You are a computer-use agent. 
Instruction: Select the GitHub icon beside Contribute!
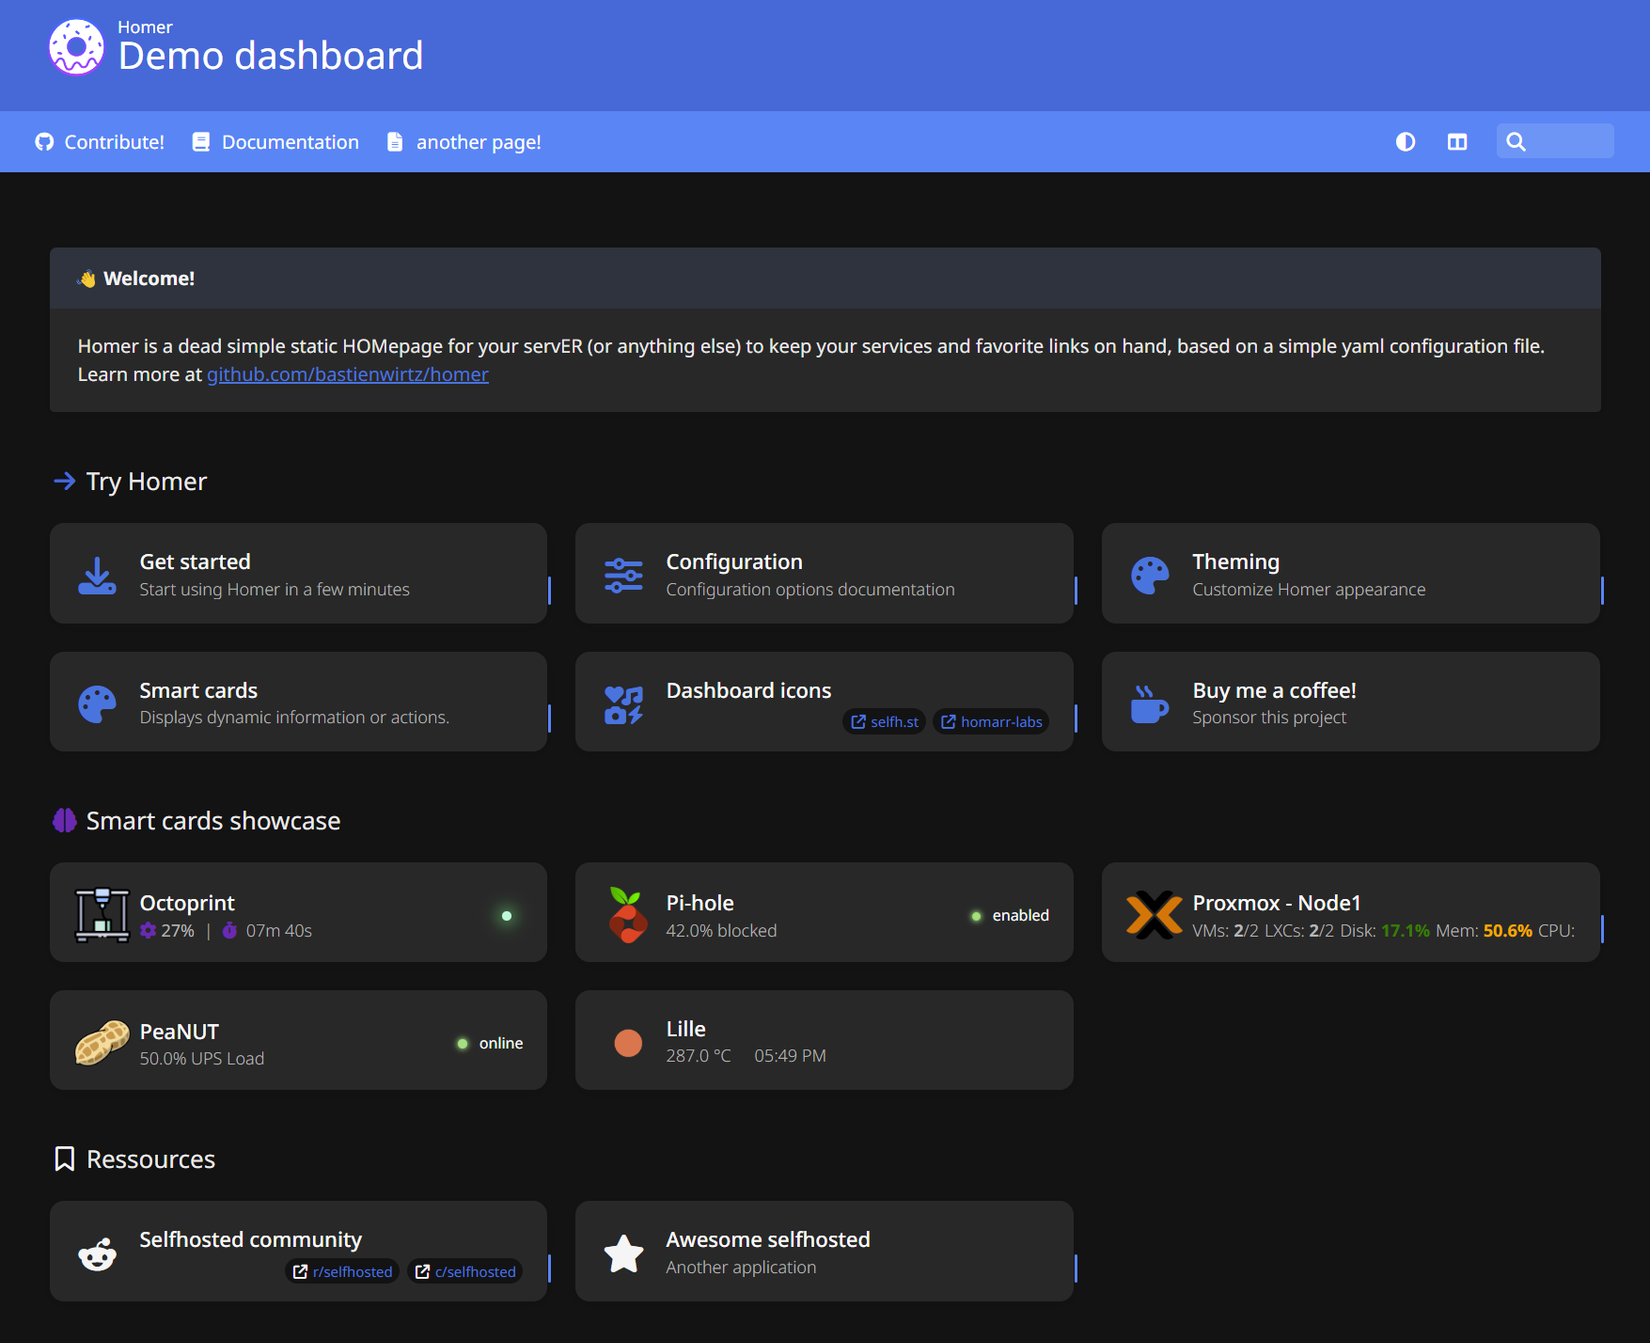click(x=44, y=142)
